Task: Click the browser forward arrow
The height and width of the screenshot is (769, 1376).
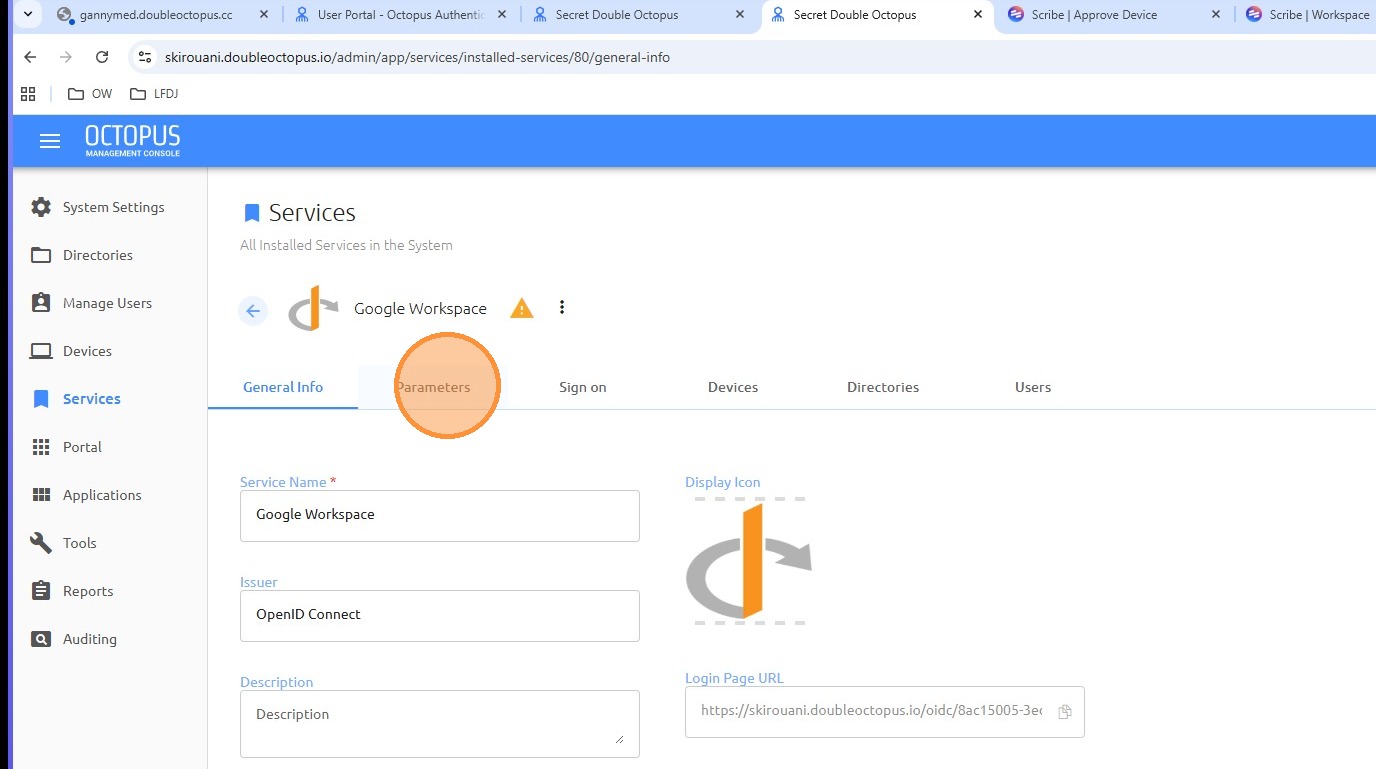Action: click(66, 57)
